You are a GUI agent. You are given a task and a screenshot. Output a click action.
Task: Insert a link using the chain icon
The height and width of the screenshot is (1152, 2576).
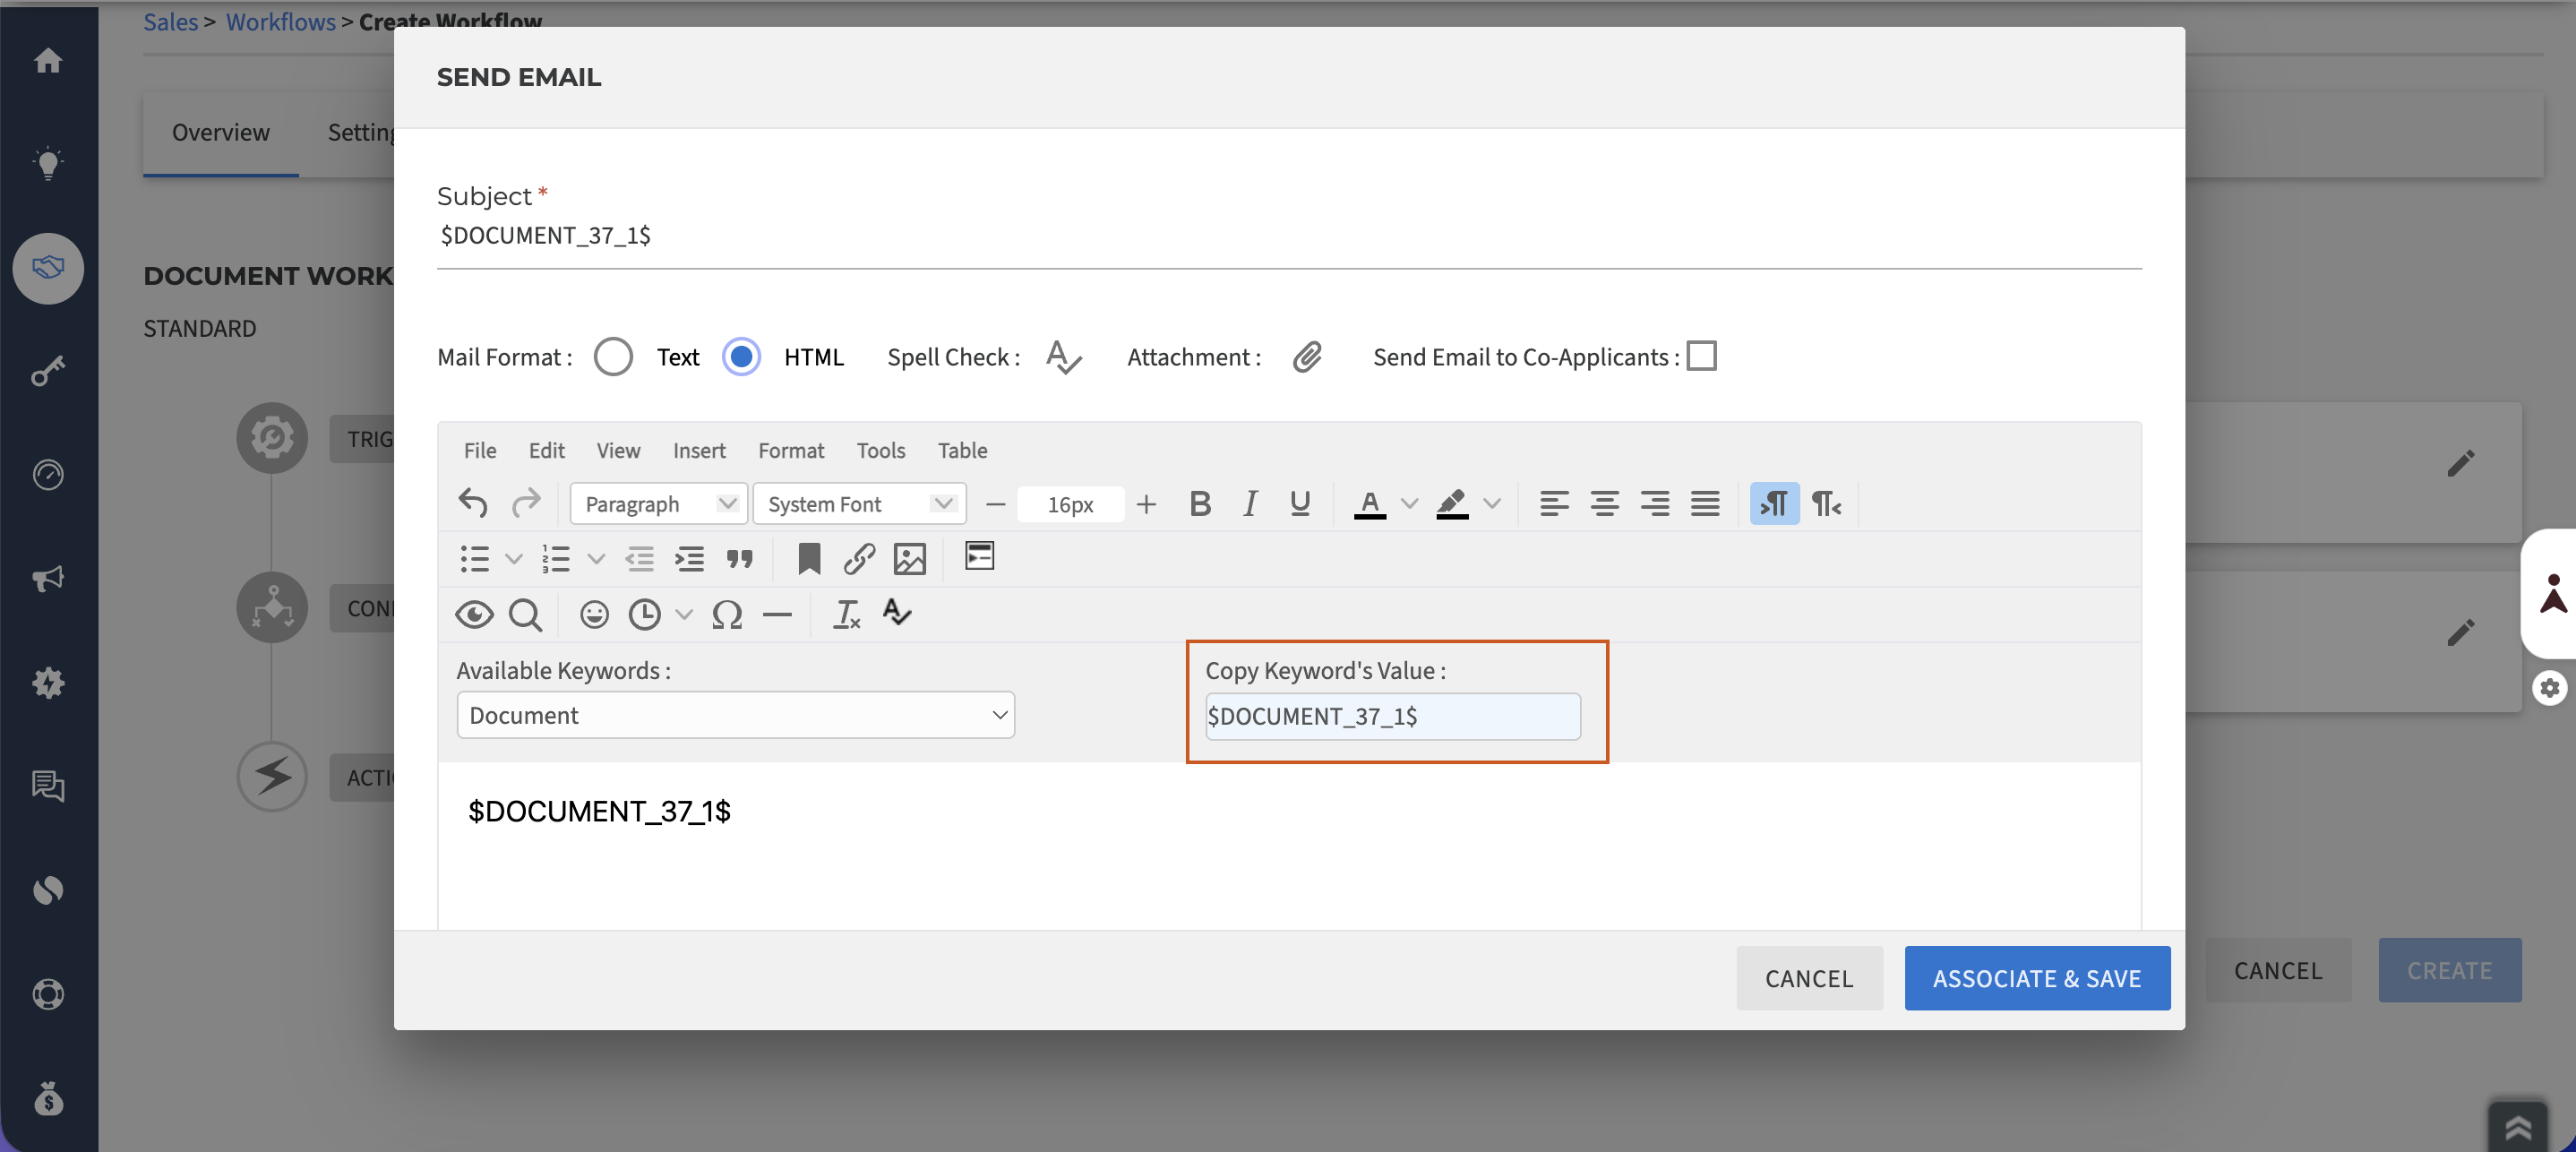point(859,559)
